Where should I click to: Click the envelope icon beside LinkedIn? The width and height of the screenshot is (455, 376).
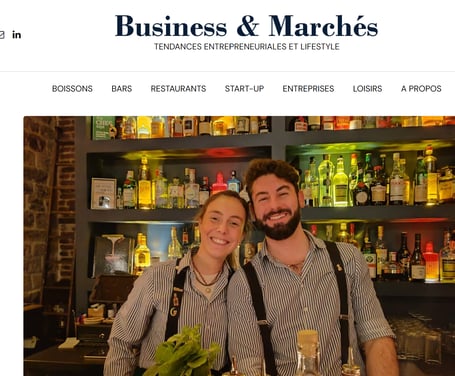click(x=2, y=35)
